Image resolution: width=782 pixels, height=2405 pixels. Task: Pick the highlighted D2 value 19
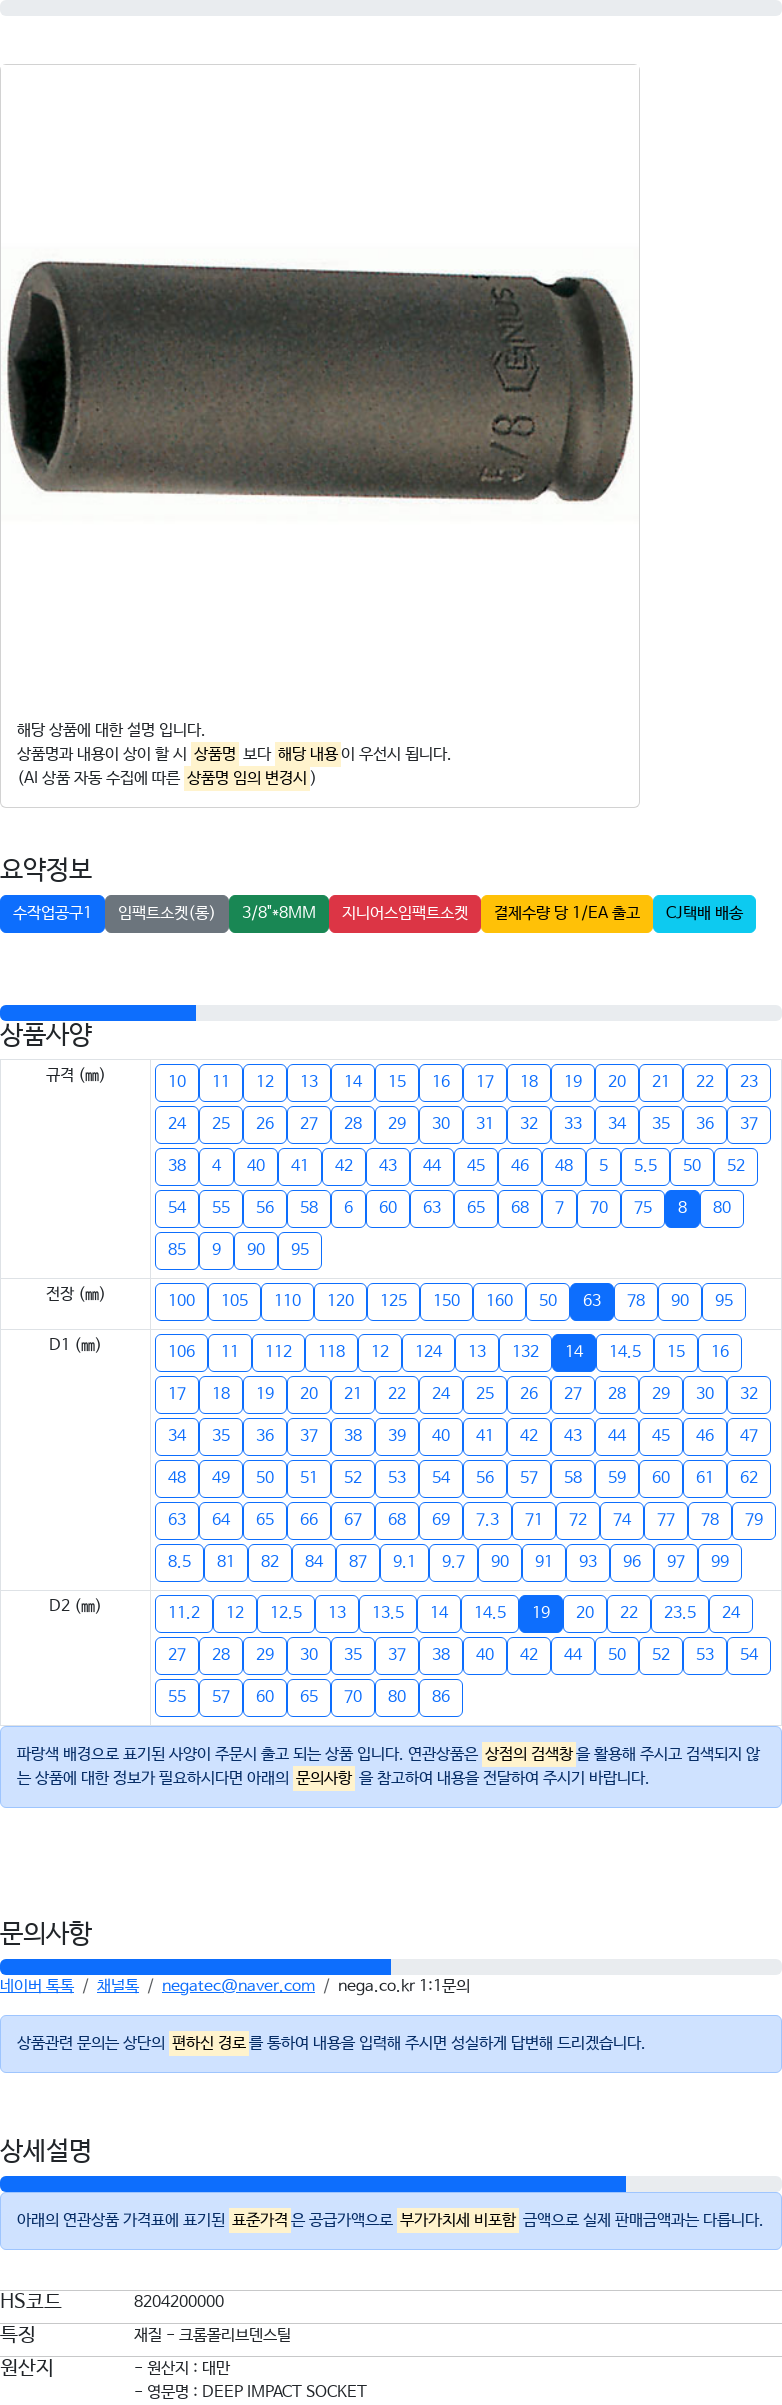coord(541,1613)
